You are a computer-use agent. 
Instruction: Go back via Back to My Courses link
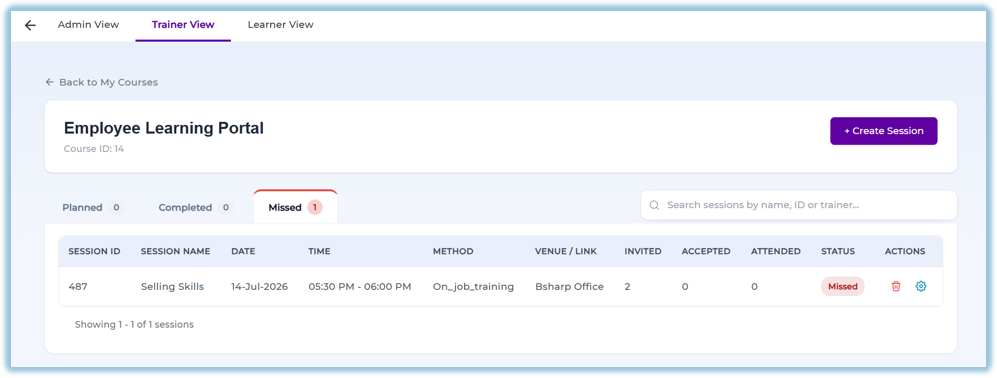click(102, 82)
